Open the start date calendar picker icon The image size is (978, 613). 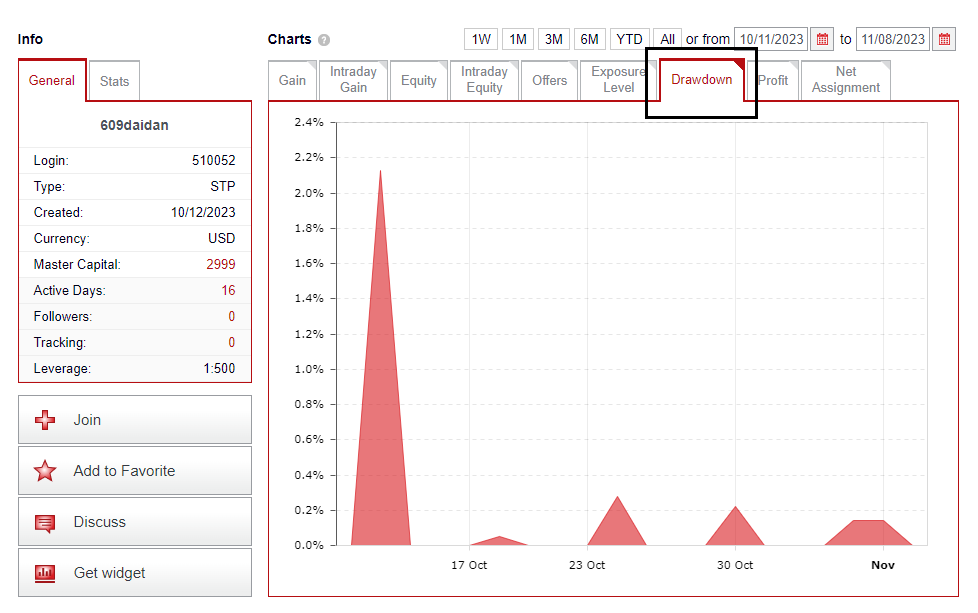[x=822, y=39]
